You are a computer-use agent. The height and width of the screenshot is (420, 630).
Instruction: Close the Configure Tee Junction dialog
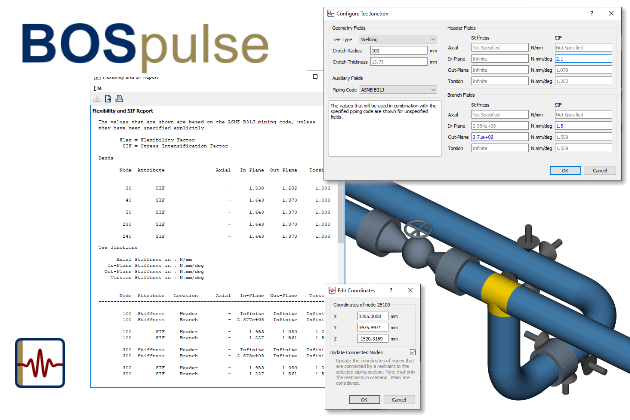coord(611,13)
